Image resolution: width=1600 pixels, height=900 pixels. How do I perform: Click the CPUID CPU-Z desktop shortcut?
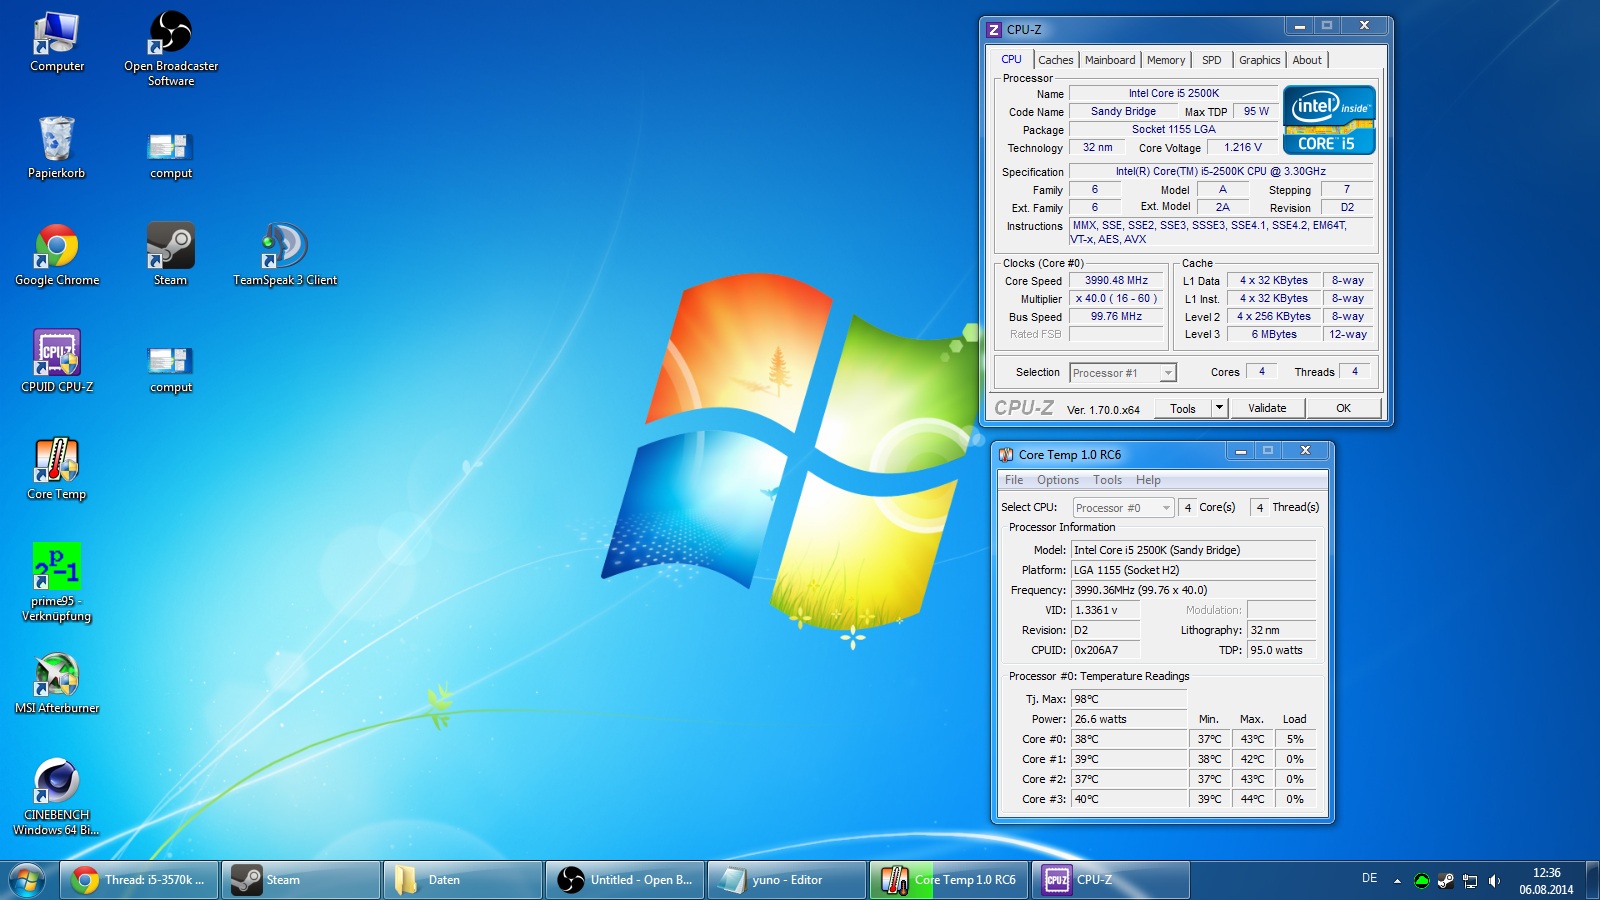pyautogui.click(x=57, y=362)
